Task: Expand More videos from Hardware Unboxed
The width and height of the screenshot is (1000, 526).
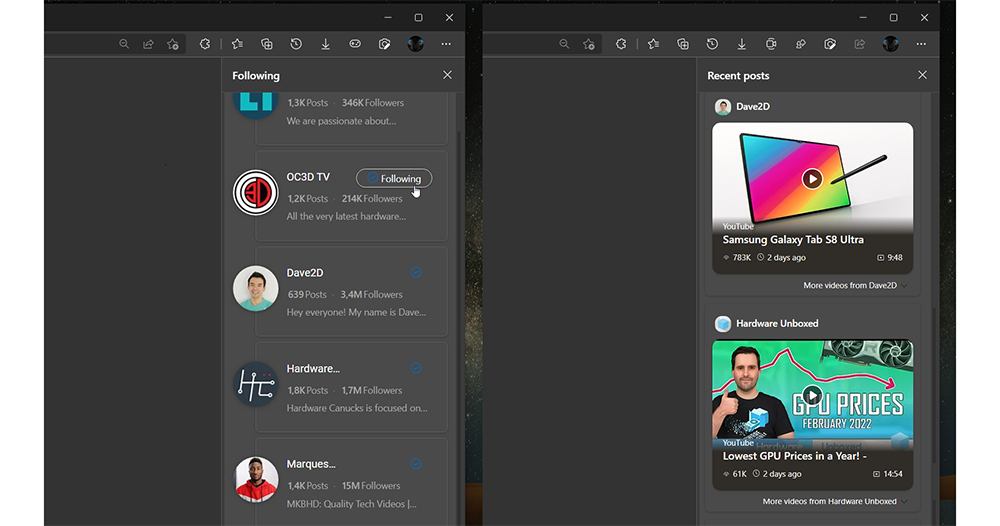Action: coord(834,501)
